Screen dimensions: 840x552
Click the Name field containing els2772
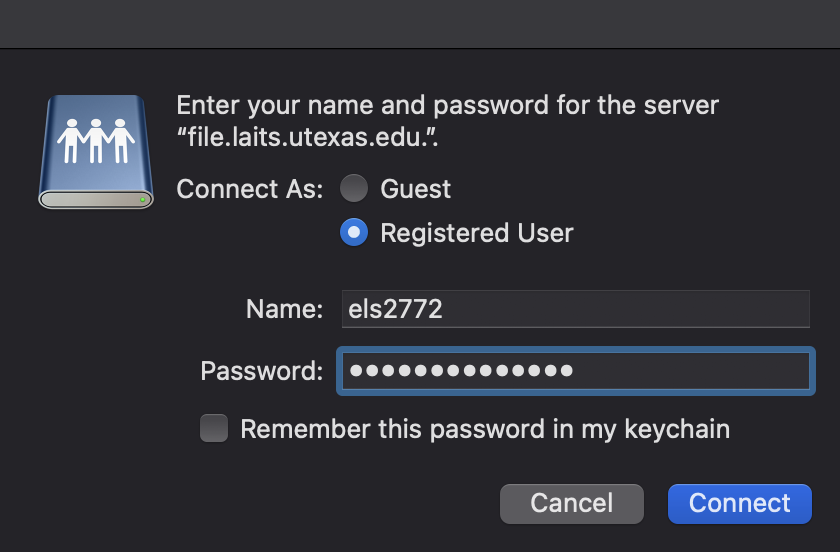click(x=575, y=309)
